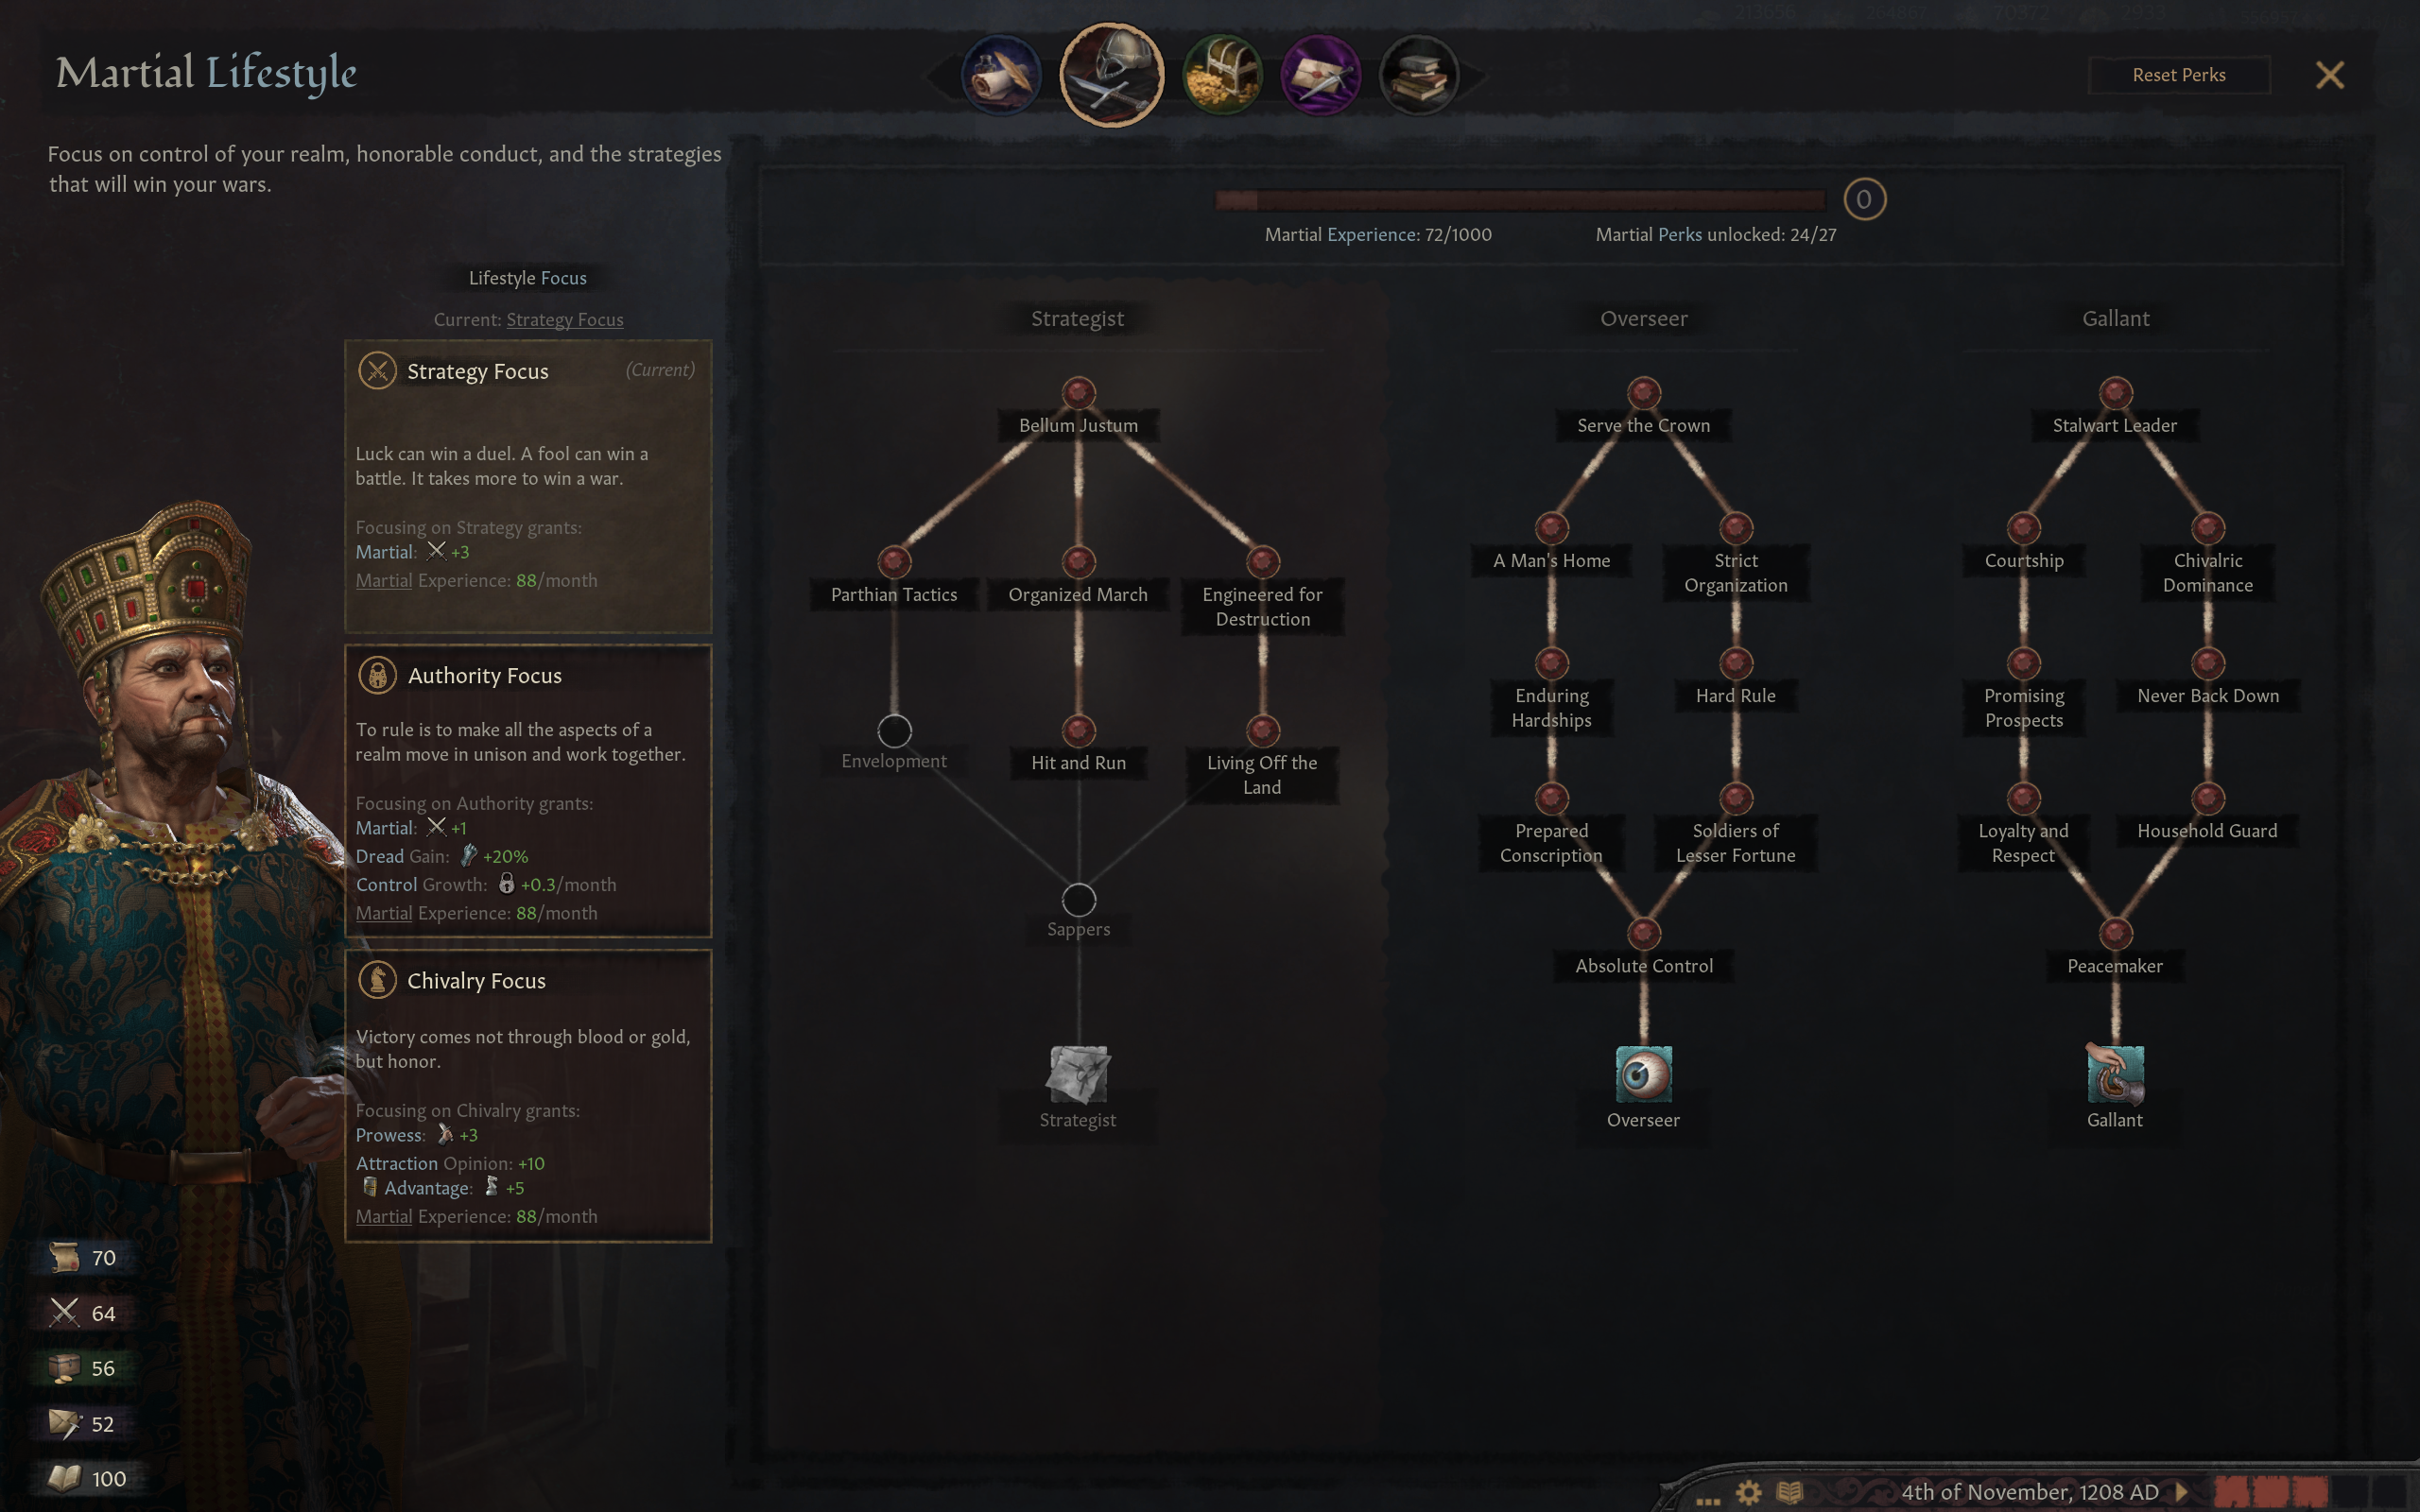The image size is (2420, 1512).
Task: Select the Bellum Justum perk node
Action: 1078,393
